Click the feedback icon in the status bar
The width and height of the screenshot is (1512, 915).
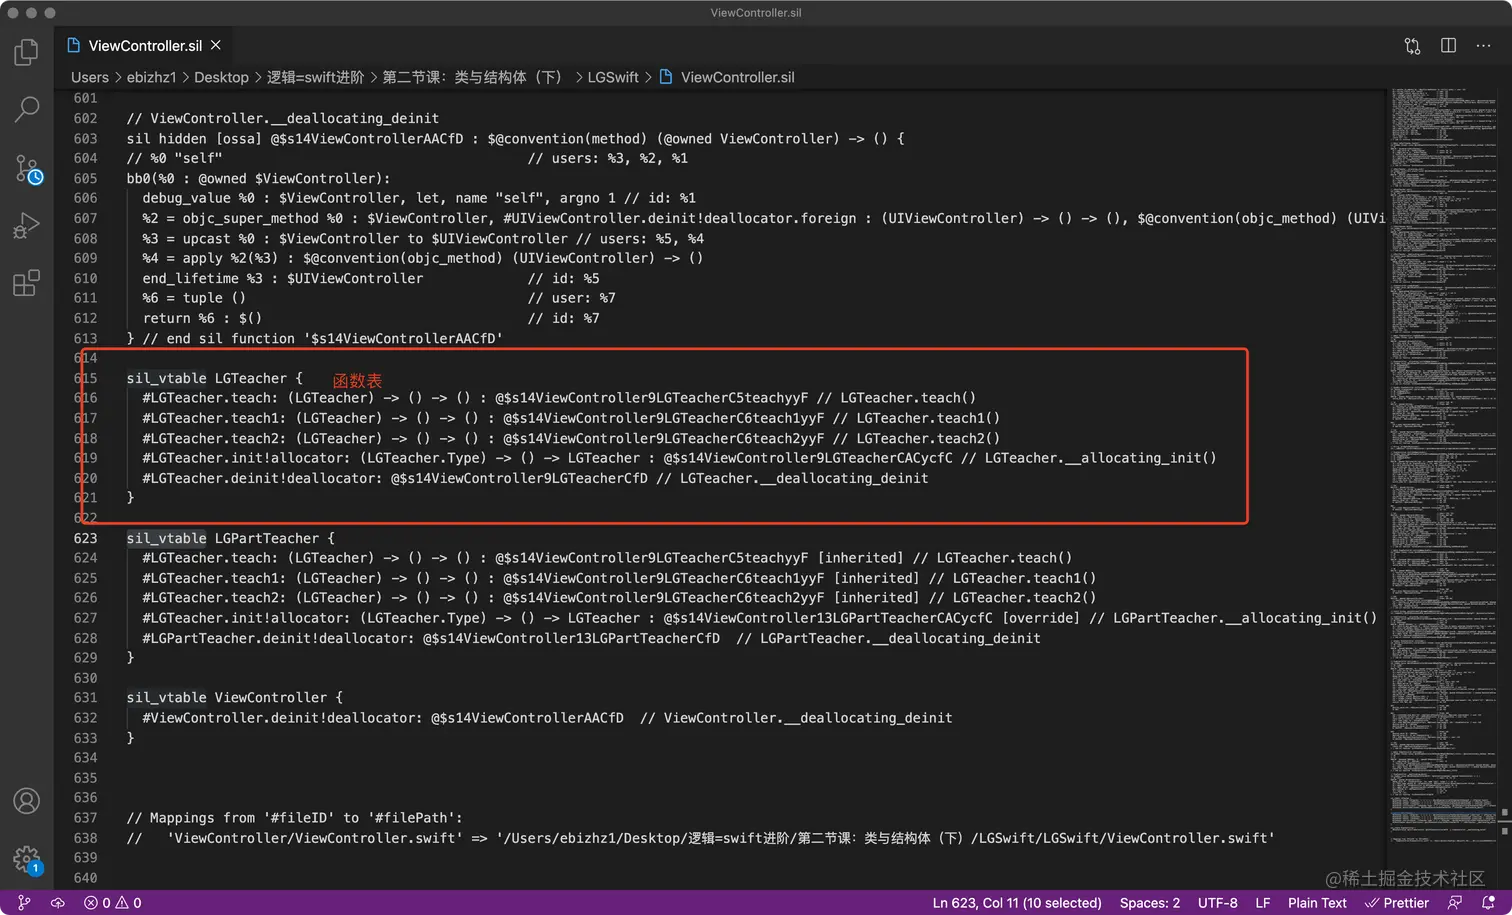pos(1455,903)
